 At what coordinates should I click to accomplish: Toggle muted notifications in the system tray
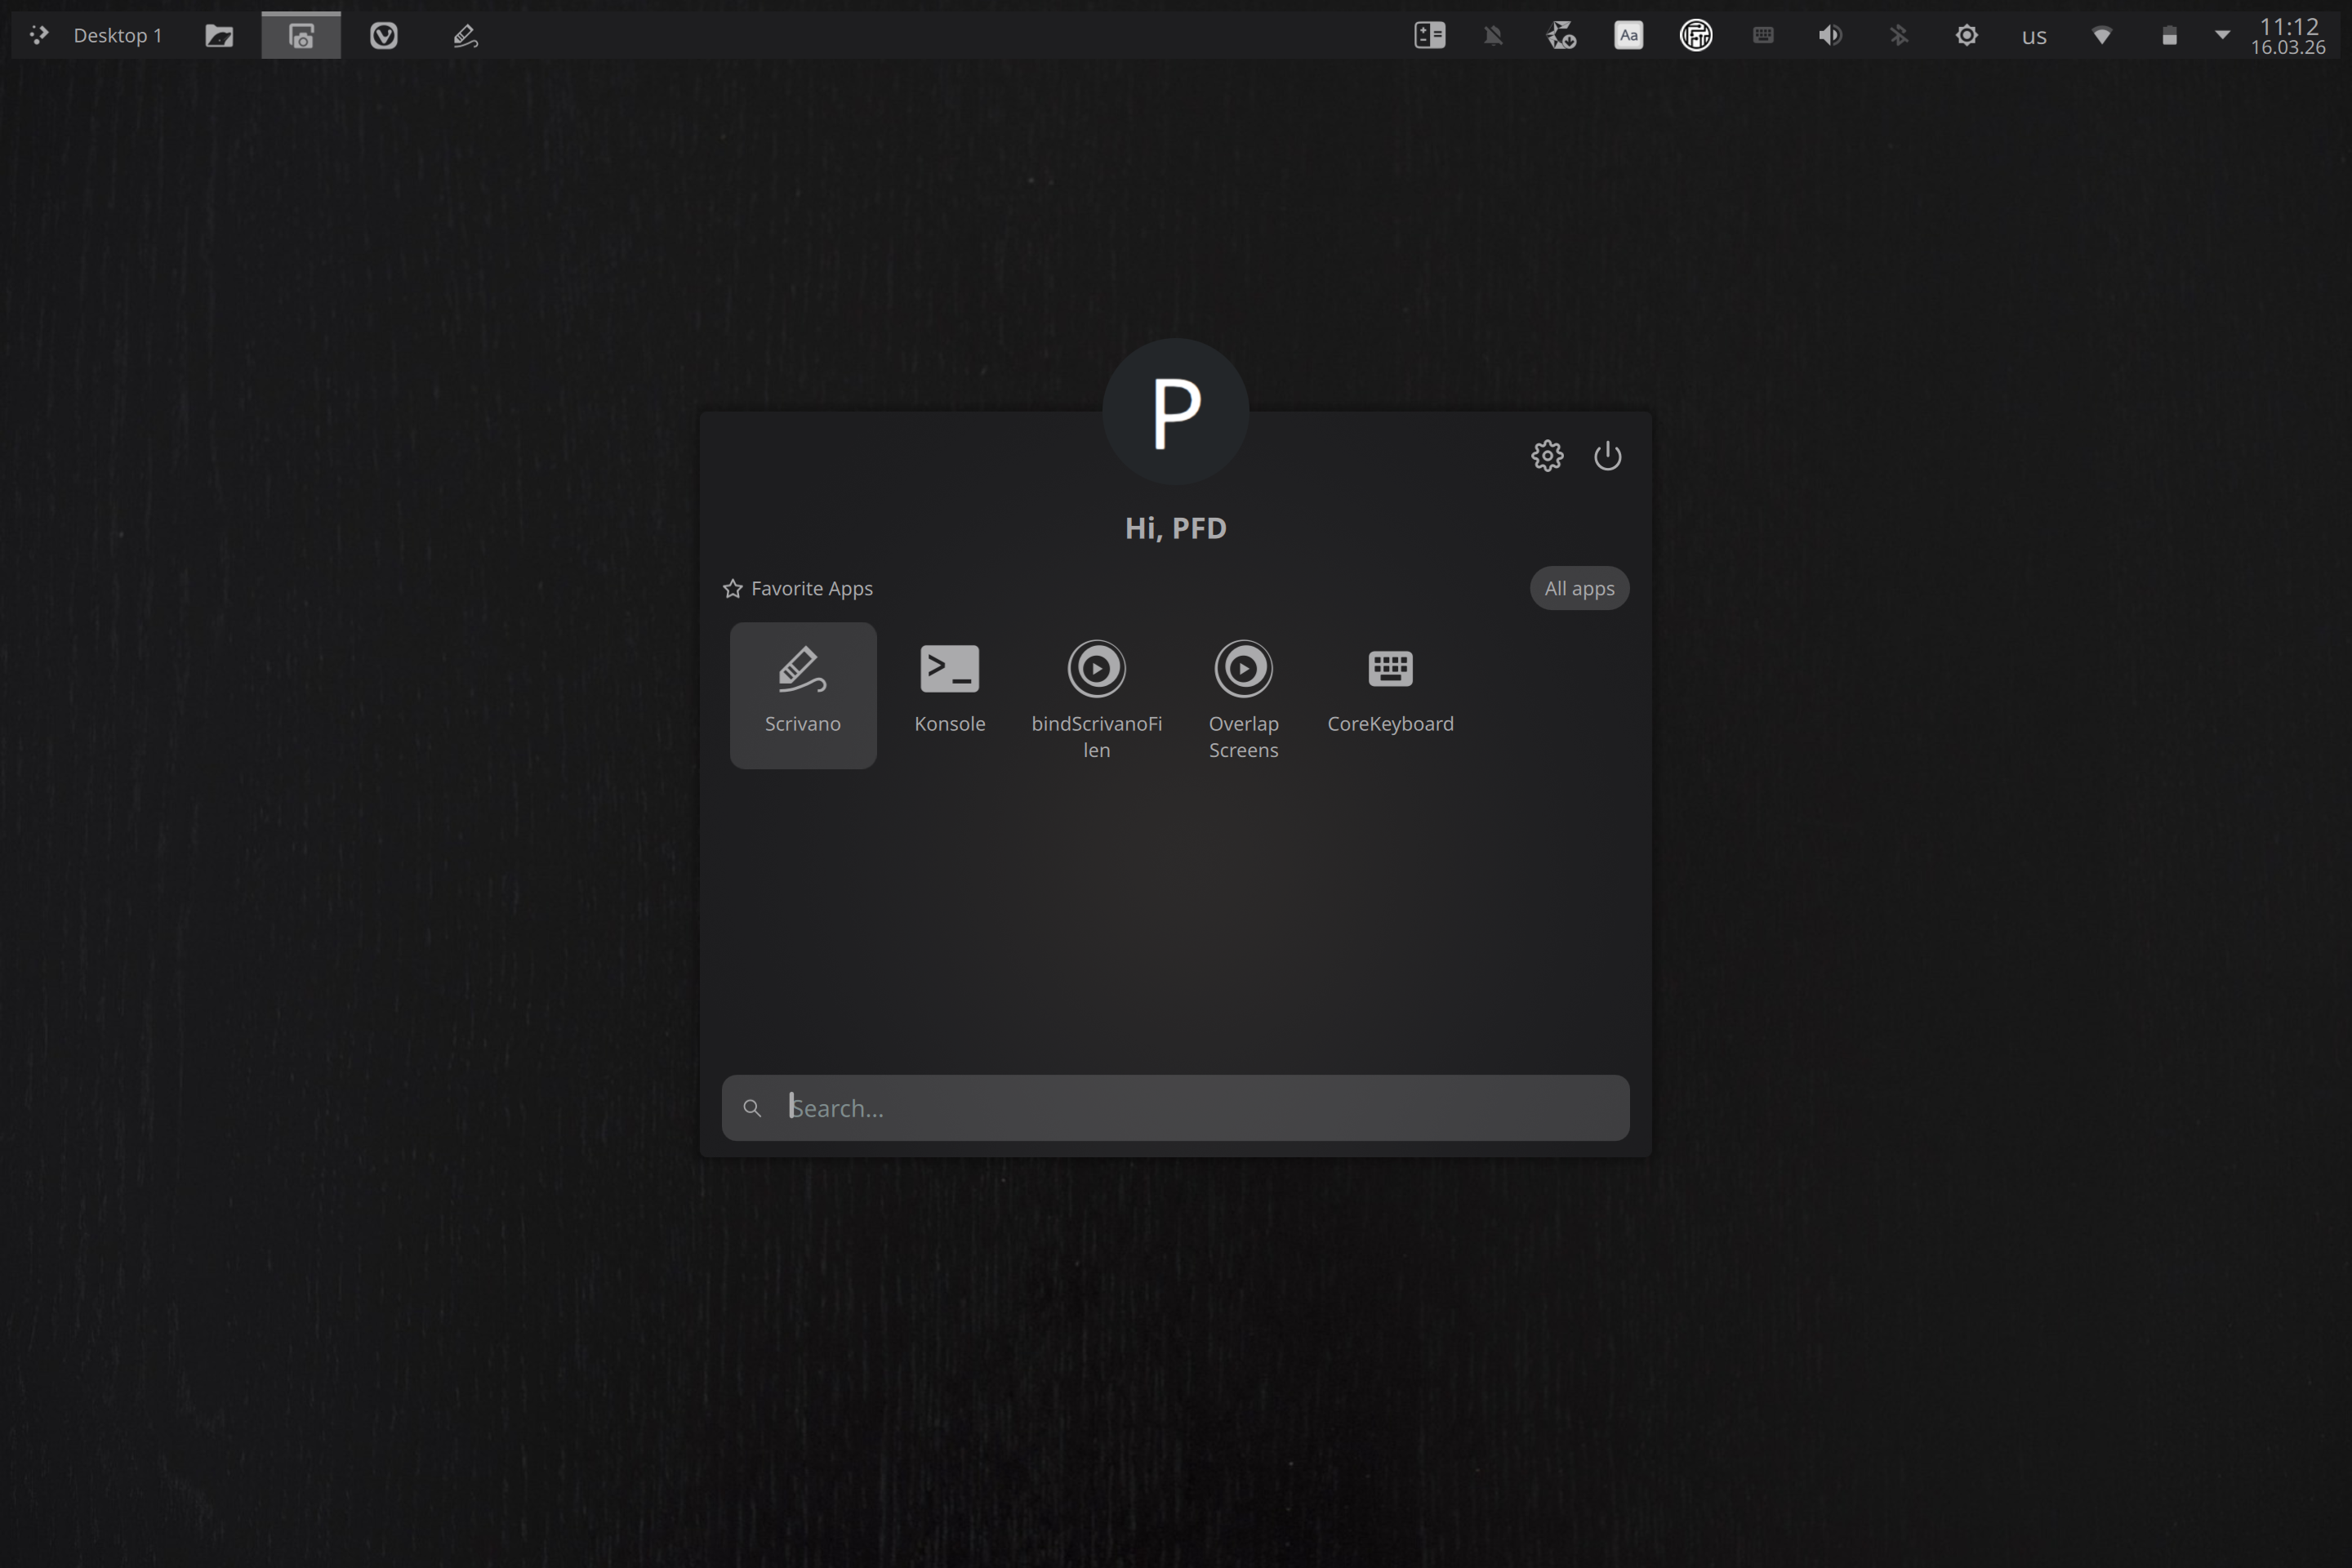1493,34
